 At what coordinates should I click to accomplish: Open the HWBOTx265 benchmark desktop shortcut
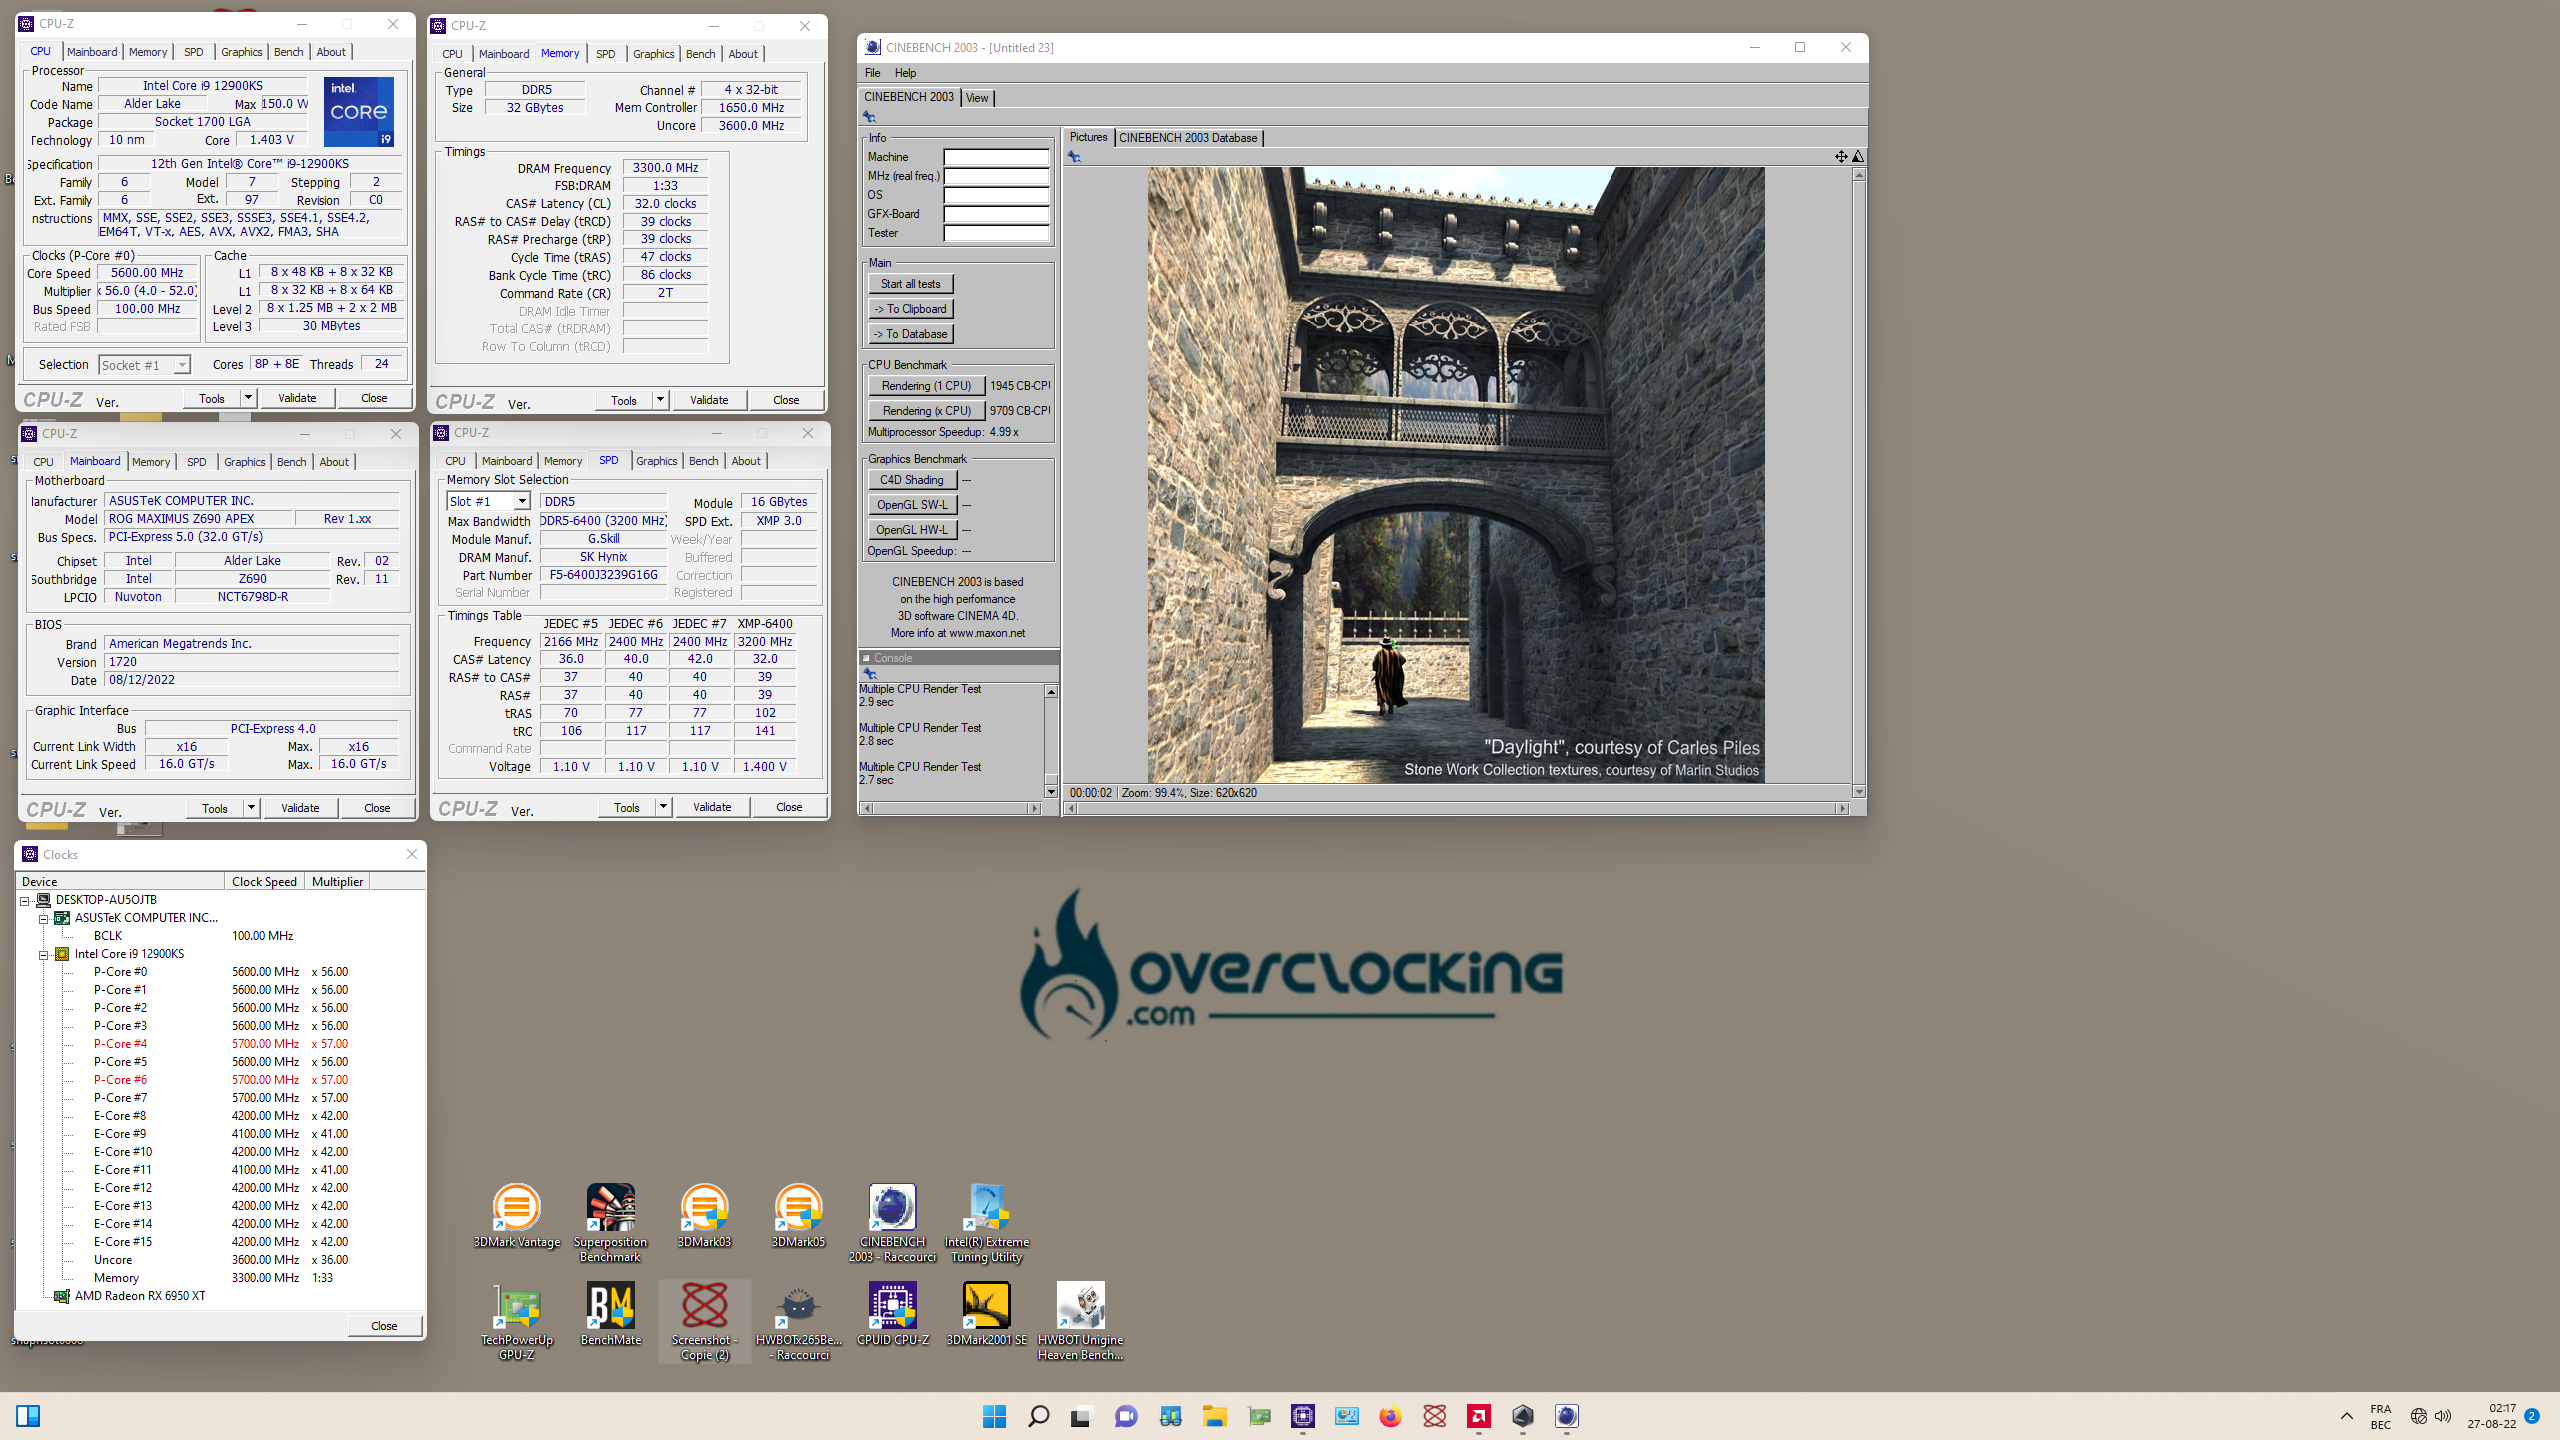tap(798, 1320)
